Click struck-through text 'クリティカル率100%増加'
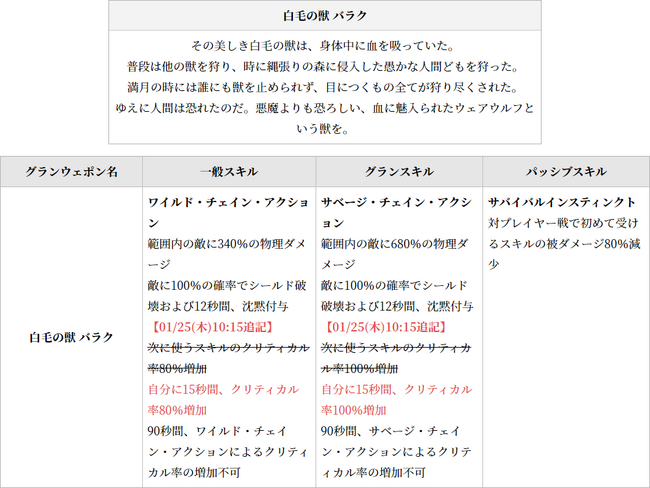This screenshot has height=488, width=650. [396, 358]
